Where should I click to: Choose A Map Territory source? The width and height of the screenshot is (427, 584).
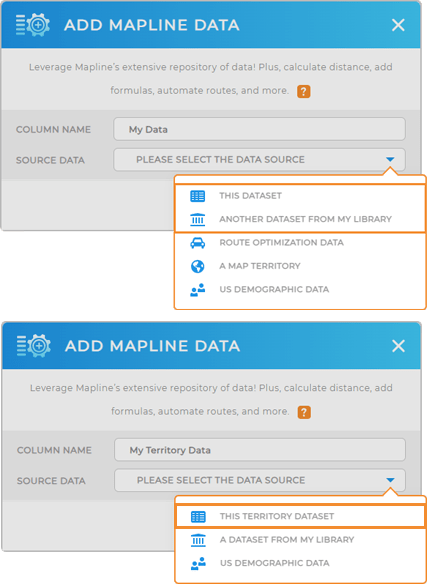tap(300, 266)
